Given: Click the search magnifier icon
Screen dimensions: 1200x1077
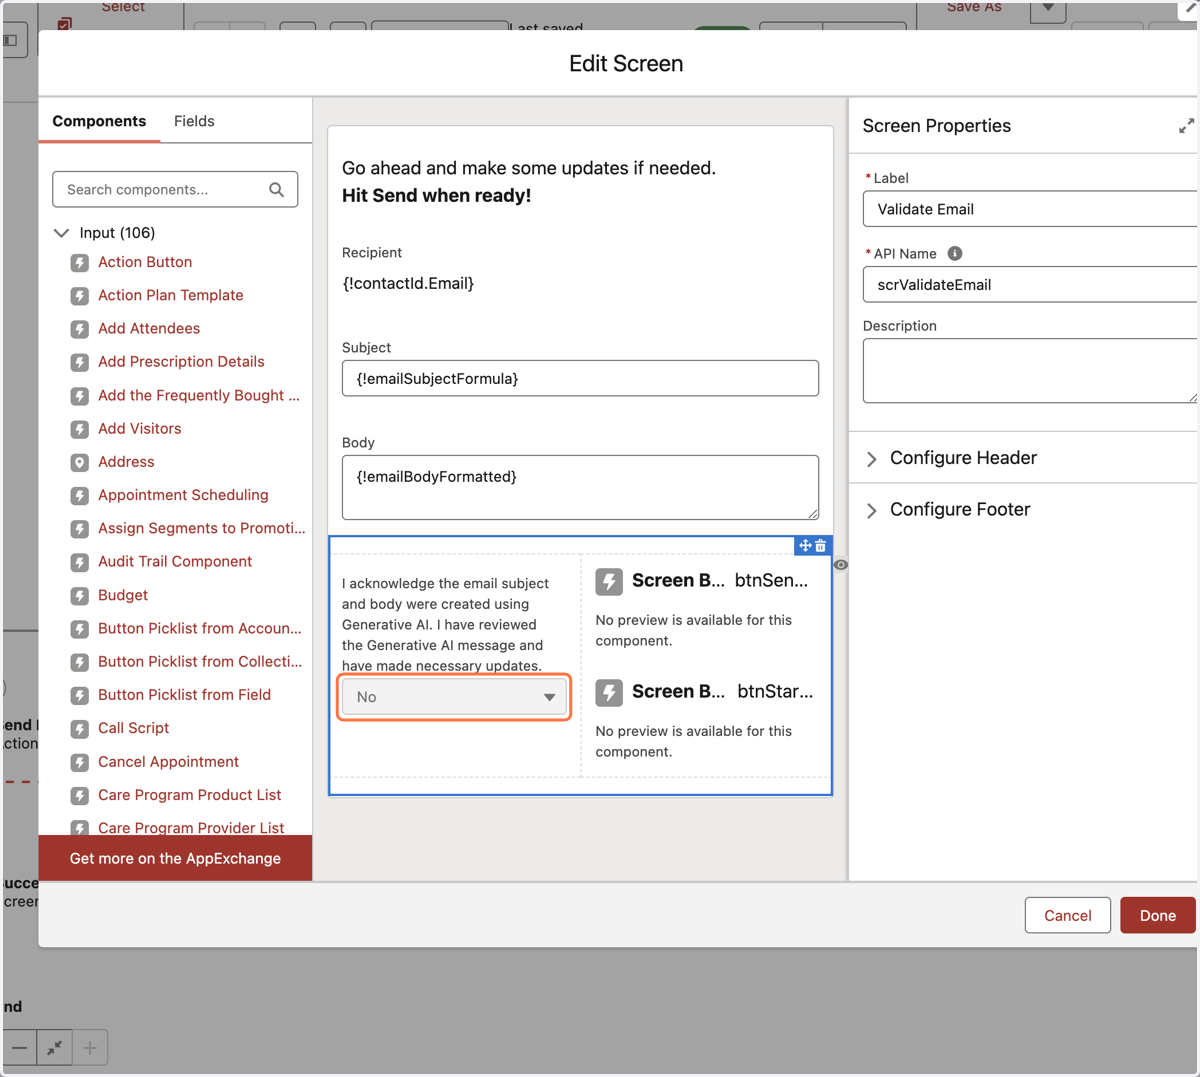Looking at the screenshot, I should [x=277, y=189].
